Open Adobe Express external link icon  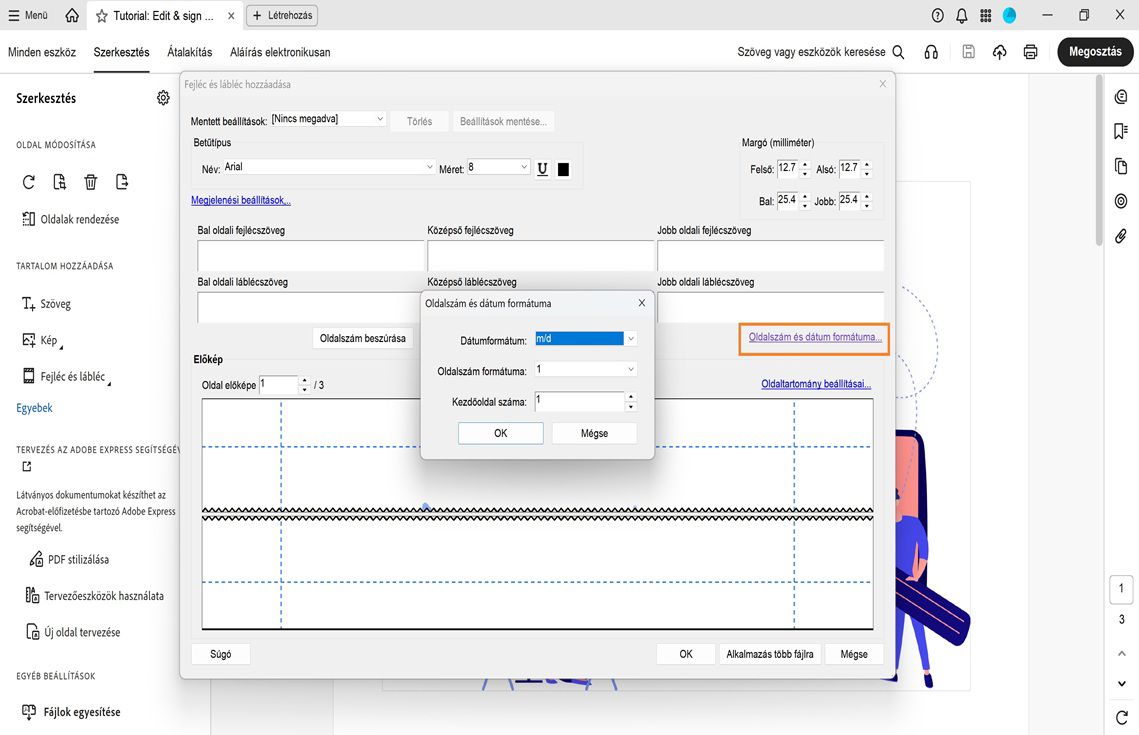click(27, 466)
